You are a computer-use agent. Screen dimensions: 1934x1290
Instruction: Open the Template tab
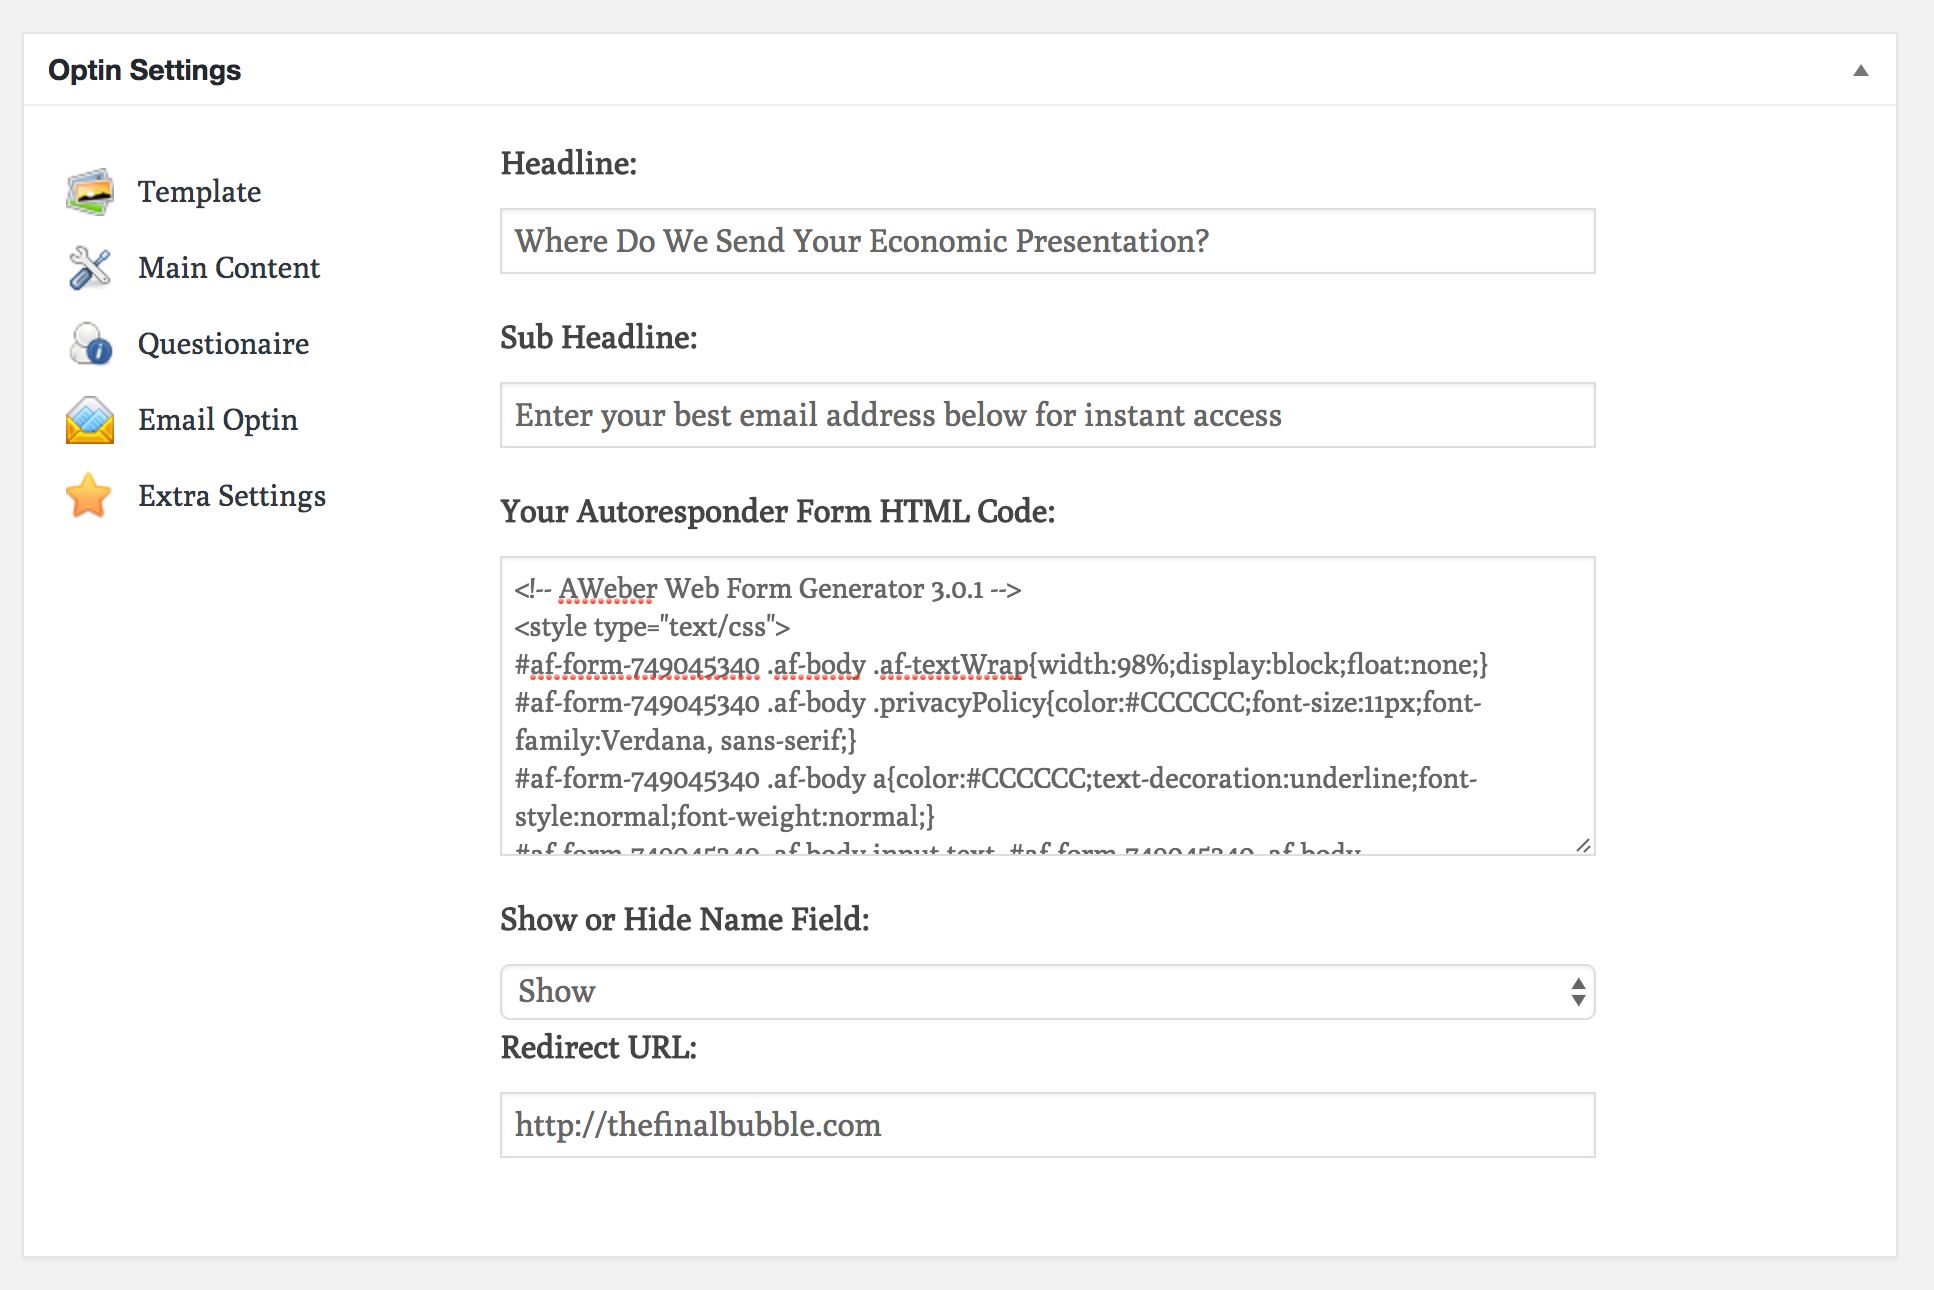[x=199, y=192]
